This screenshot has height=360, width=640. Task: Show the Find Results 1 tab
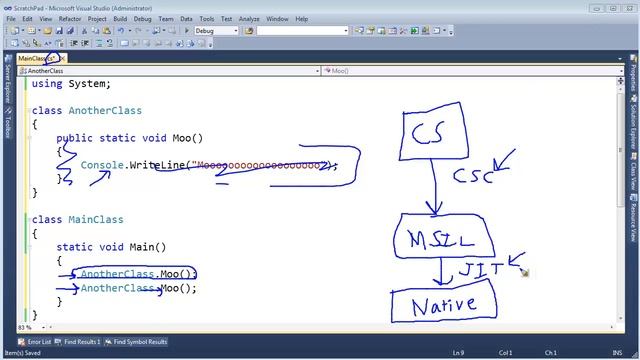[78, 342]
